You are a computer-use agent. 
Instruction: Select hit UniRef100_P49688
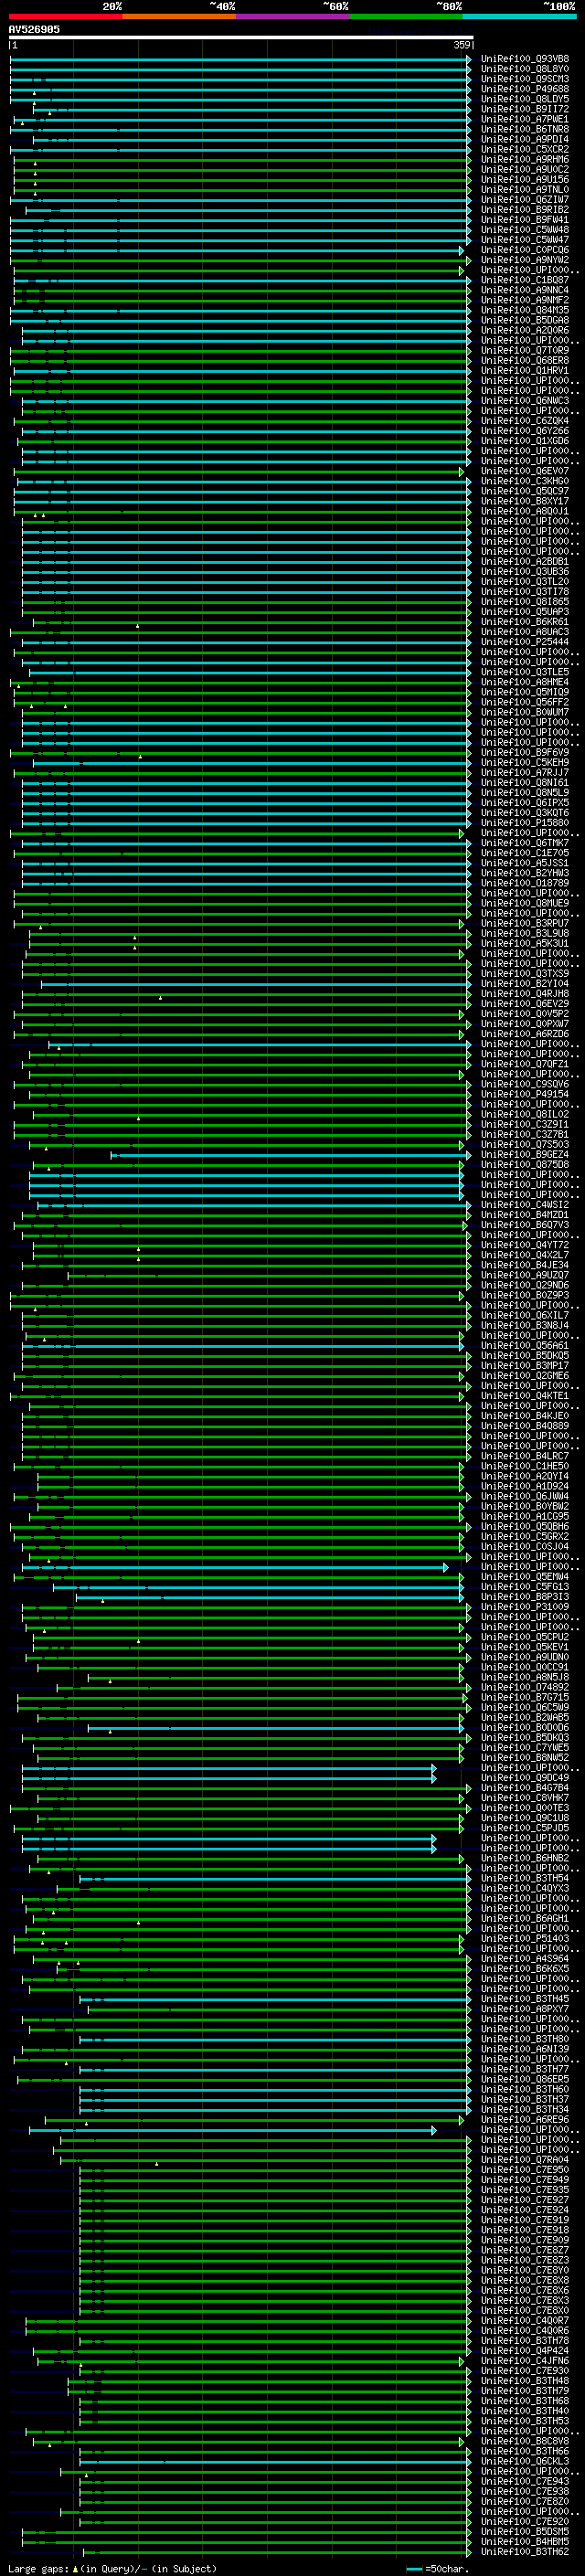tap(525, 89)
